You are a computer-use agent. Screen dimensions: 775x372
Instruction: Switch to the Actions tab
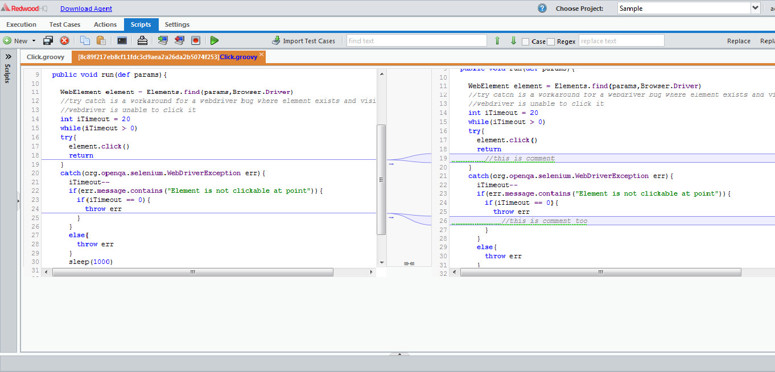point(105,24)
